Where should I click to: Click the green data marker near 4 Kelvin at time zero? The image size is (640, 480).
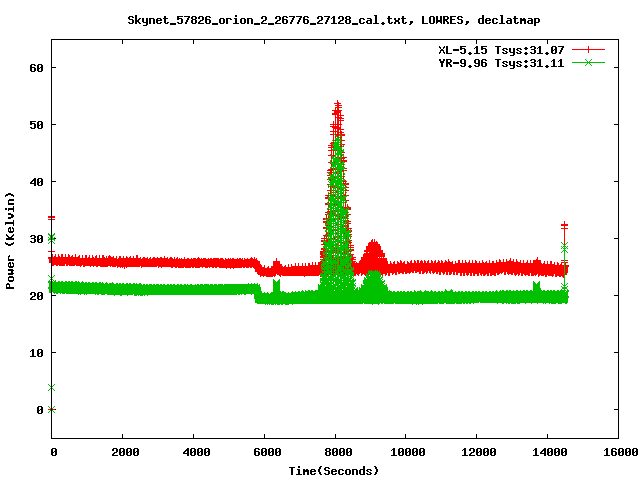click(51, 387)
